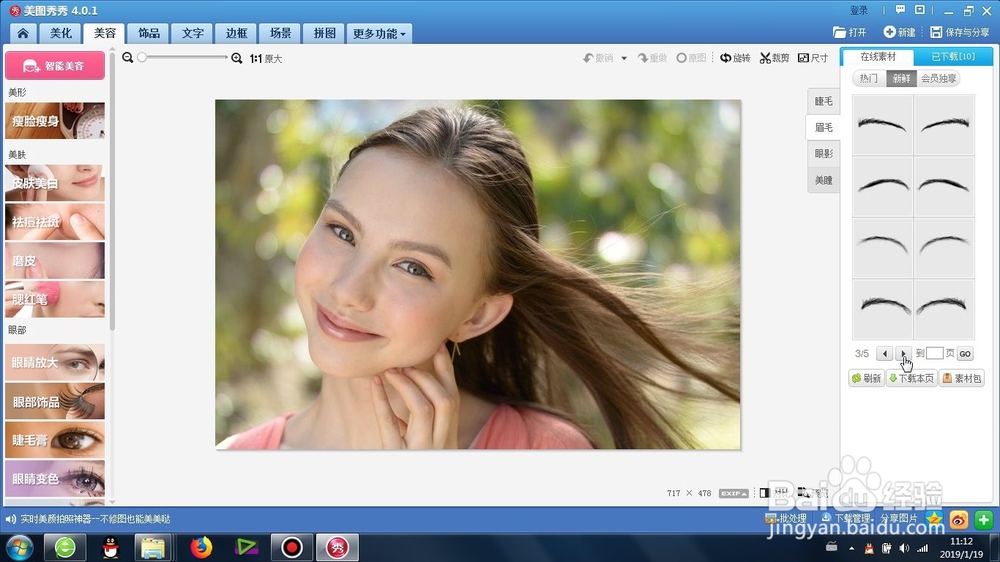Click the 尺寸 resize tool

point(813,58)
